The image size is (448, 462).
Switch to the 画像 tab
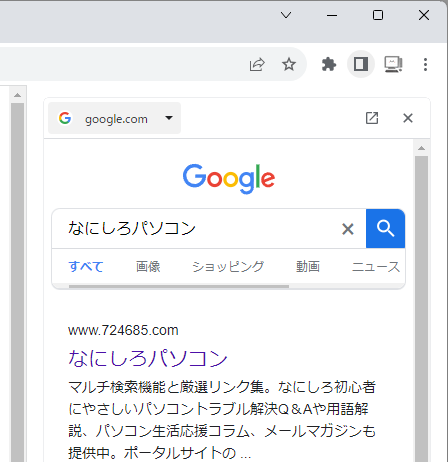(148, 267)
